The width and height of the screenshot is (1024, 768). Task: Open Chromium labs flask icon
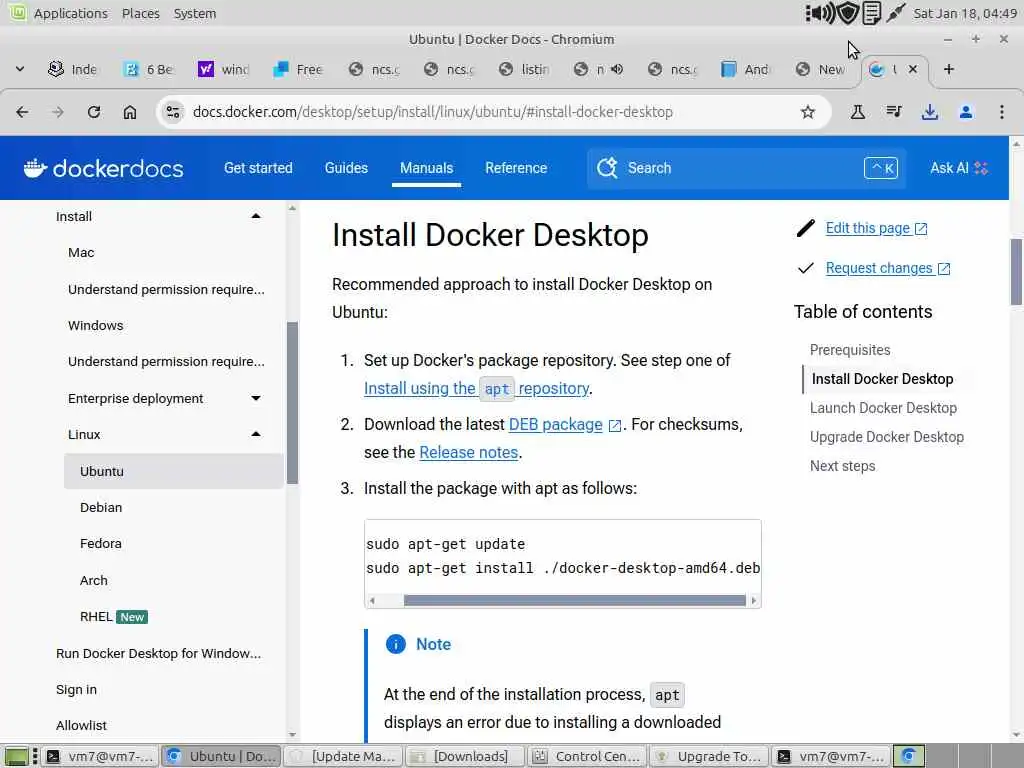858,112
